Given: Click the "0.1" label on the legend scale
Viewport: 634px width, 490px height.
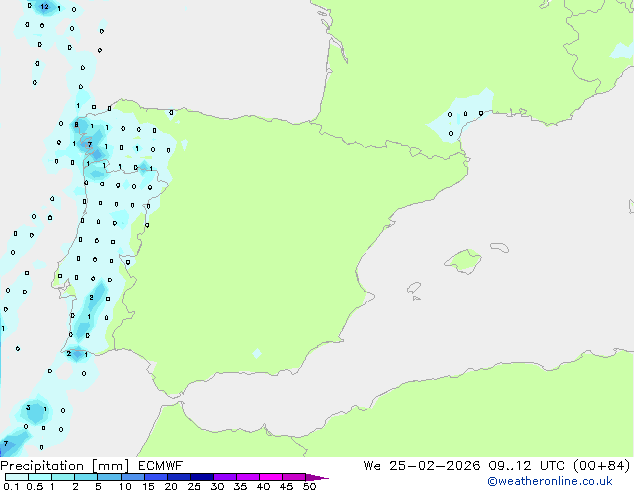Looking at the screenshot, I should [11, 486].
